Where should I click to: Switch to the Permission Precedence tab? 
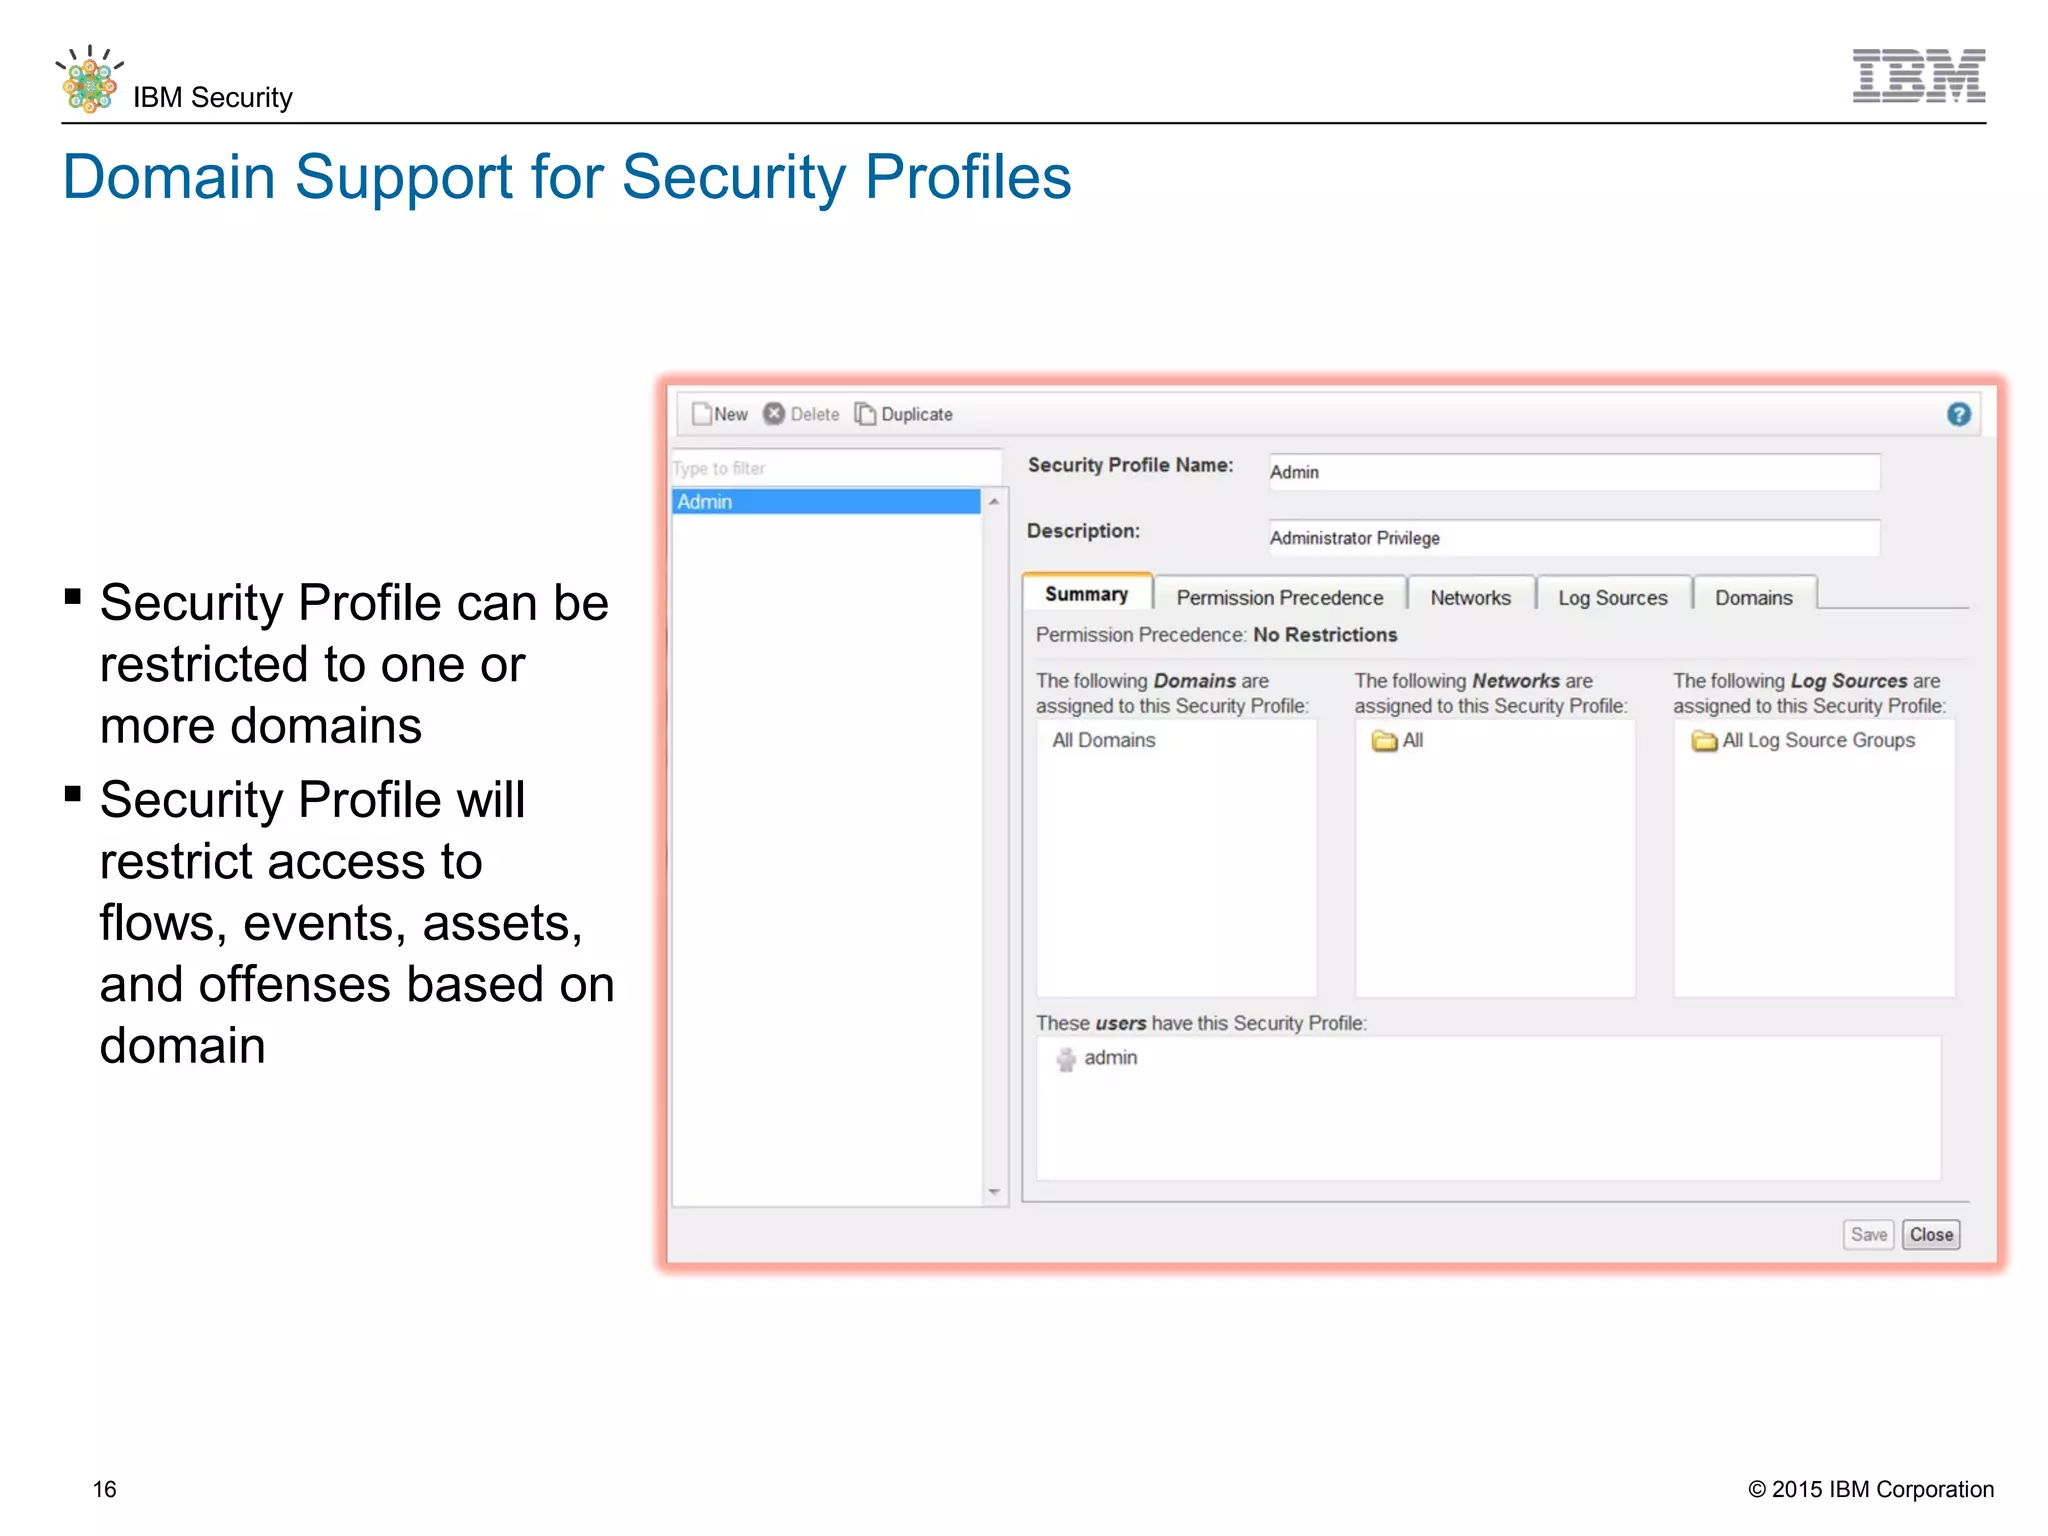coord(1280,597)
